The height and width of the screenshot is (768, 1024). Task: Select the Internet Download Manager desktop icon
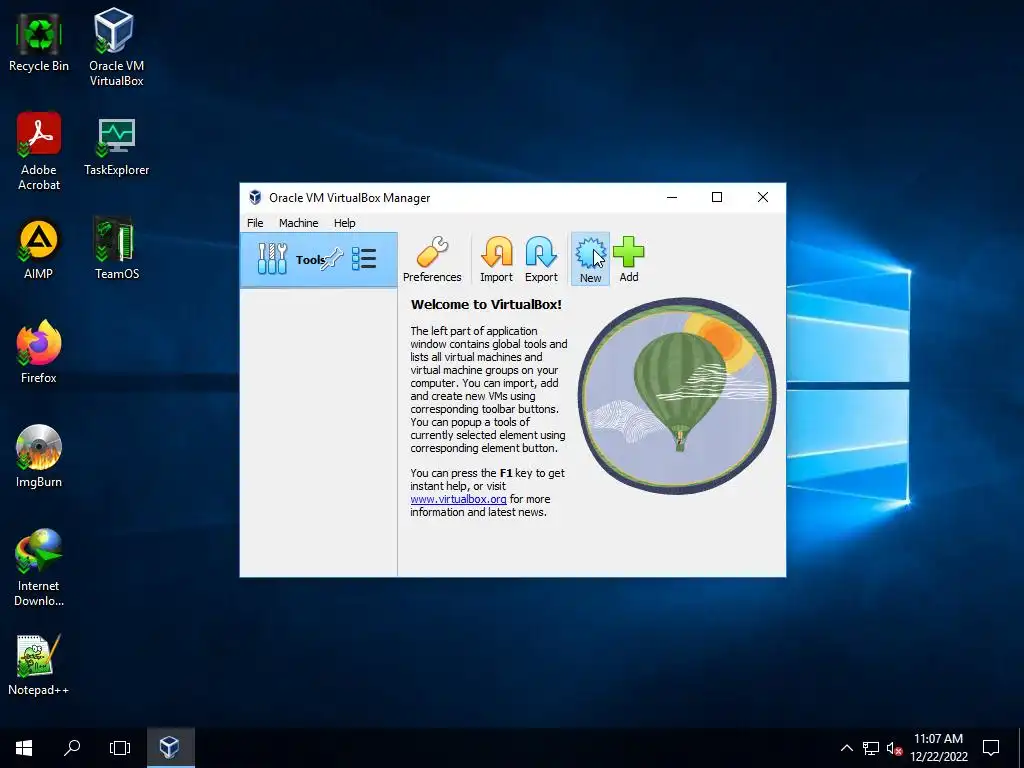pos(39,568)
